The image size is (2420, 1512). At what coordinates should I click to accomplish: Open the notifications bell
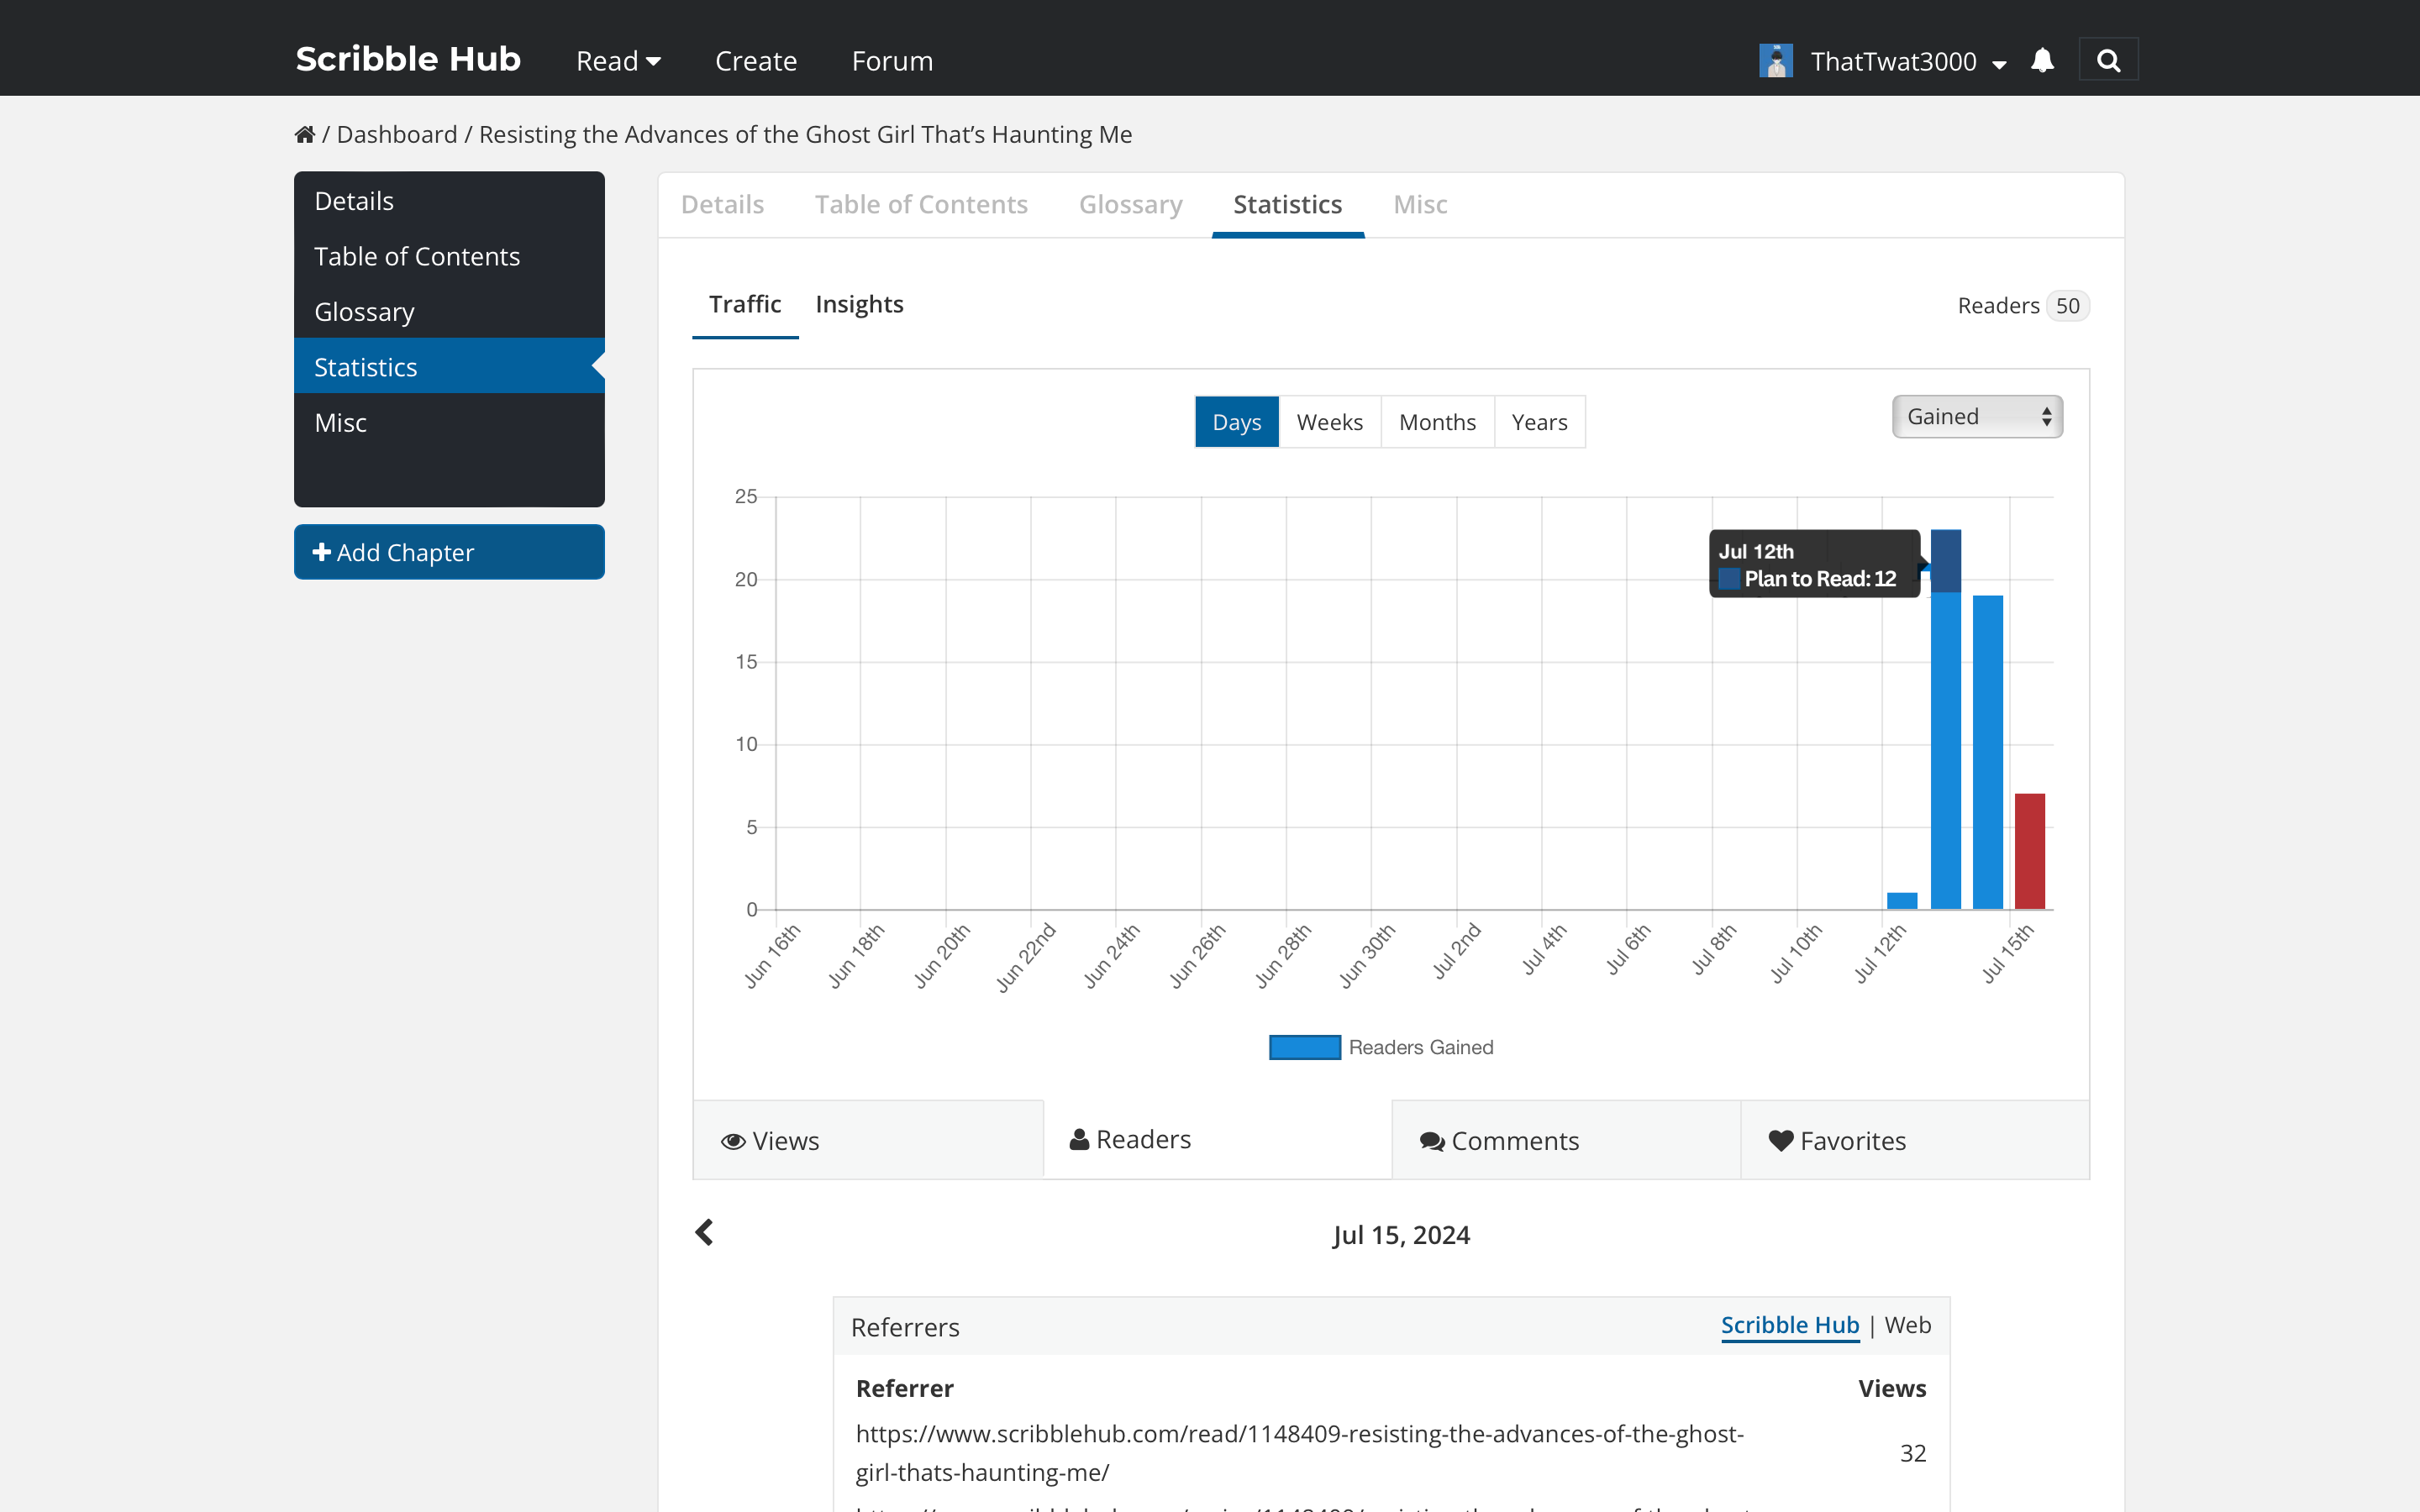(2042, 61)
